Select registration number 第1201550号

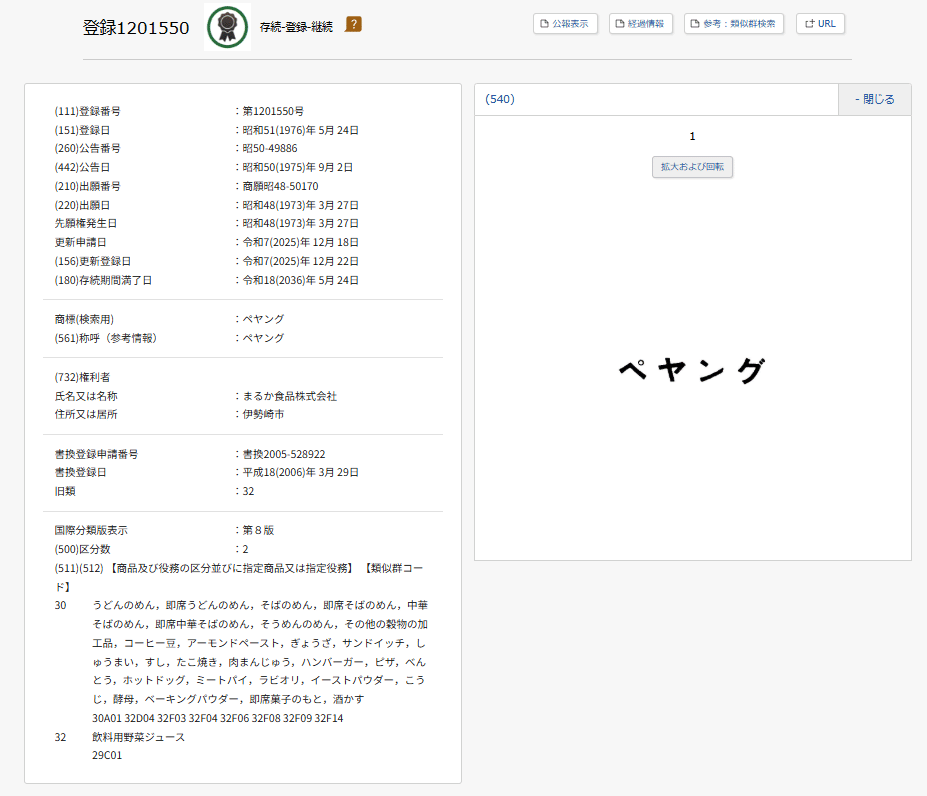pyautogui.click(x=273, y=111)
